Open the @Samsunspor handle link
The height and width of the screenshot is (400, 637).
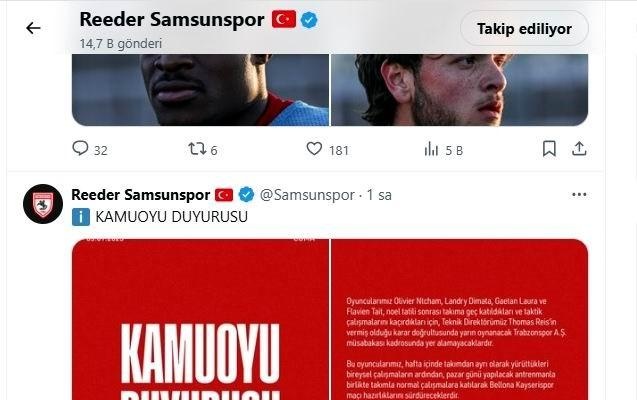(x=307, y=195)
